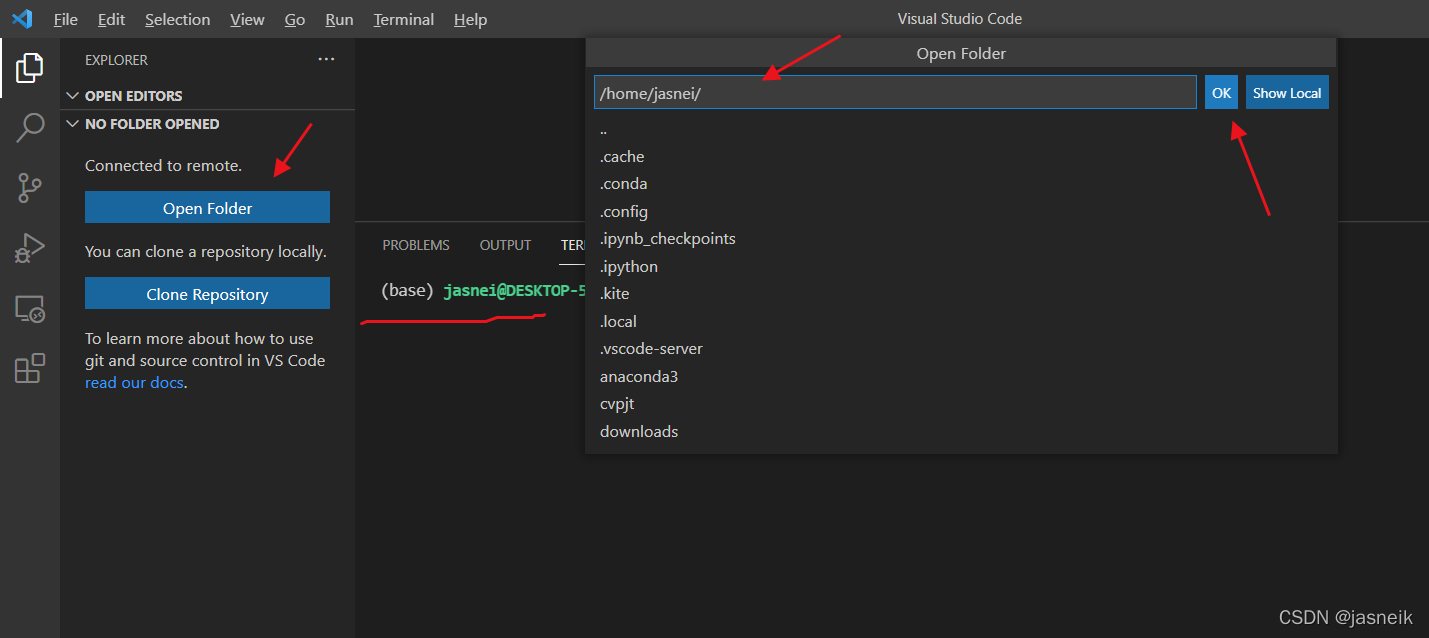Select the .conda folder entry
This screenshot has height=638, width=1429.
(961, 184)
